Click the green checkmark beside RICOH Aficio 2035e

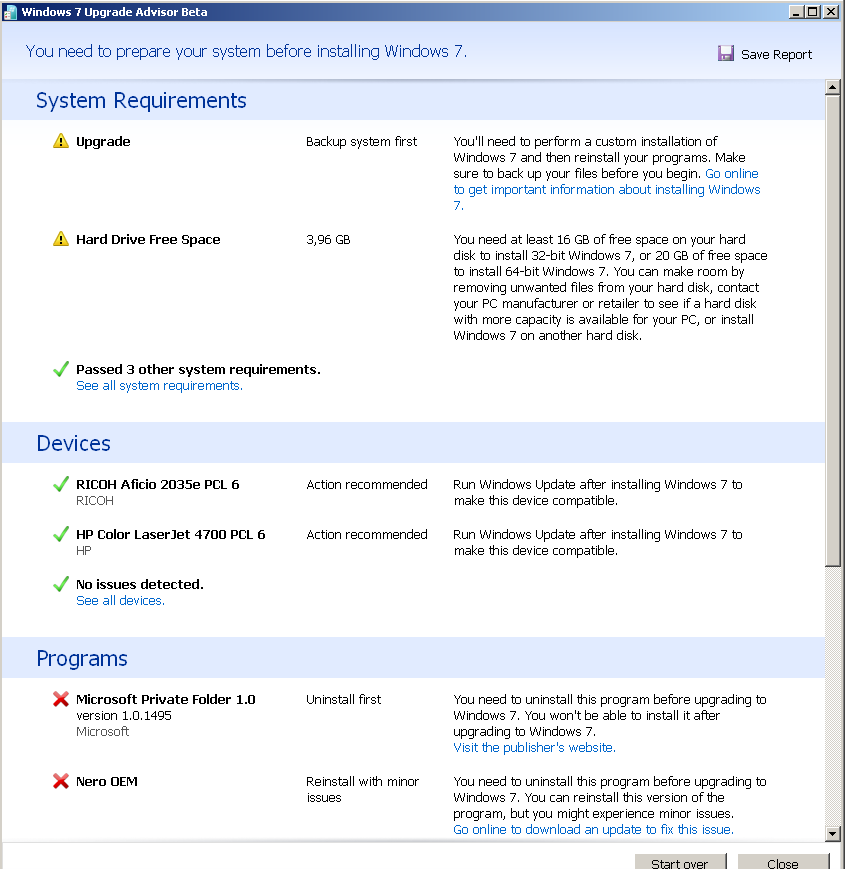[x=61, y=484]
